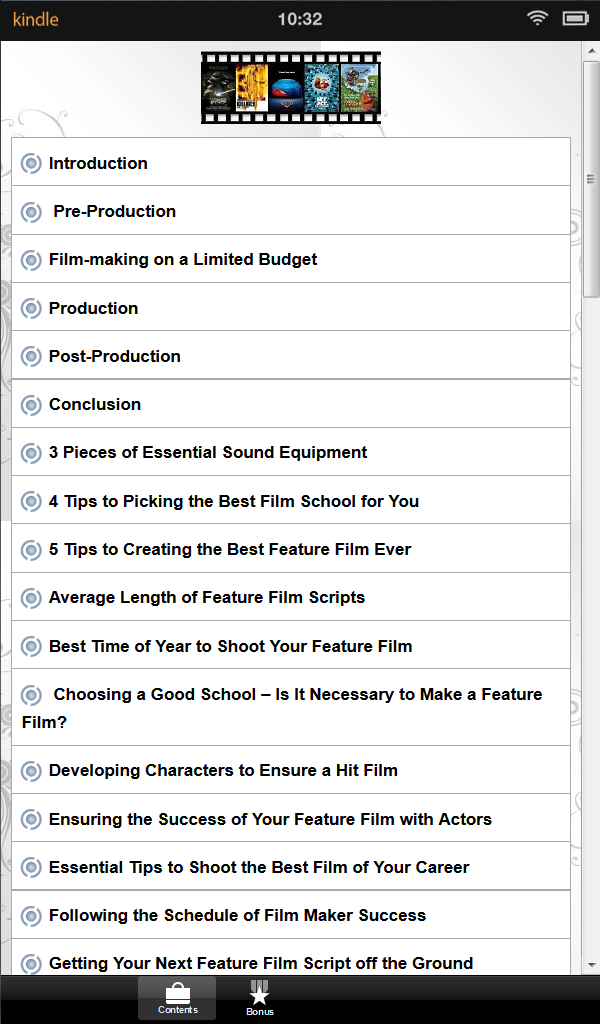Switch to the Bonus tab

[x=259, y=997]
